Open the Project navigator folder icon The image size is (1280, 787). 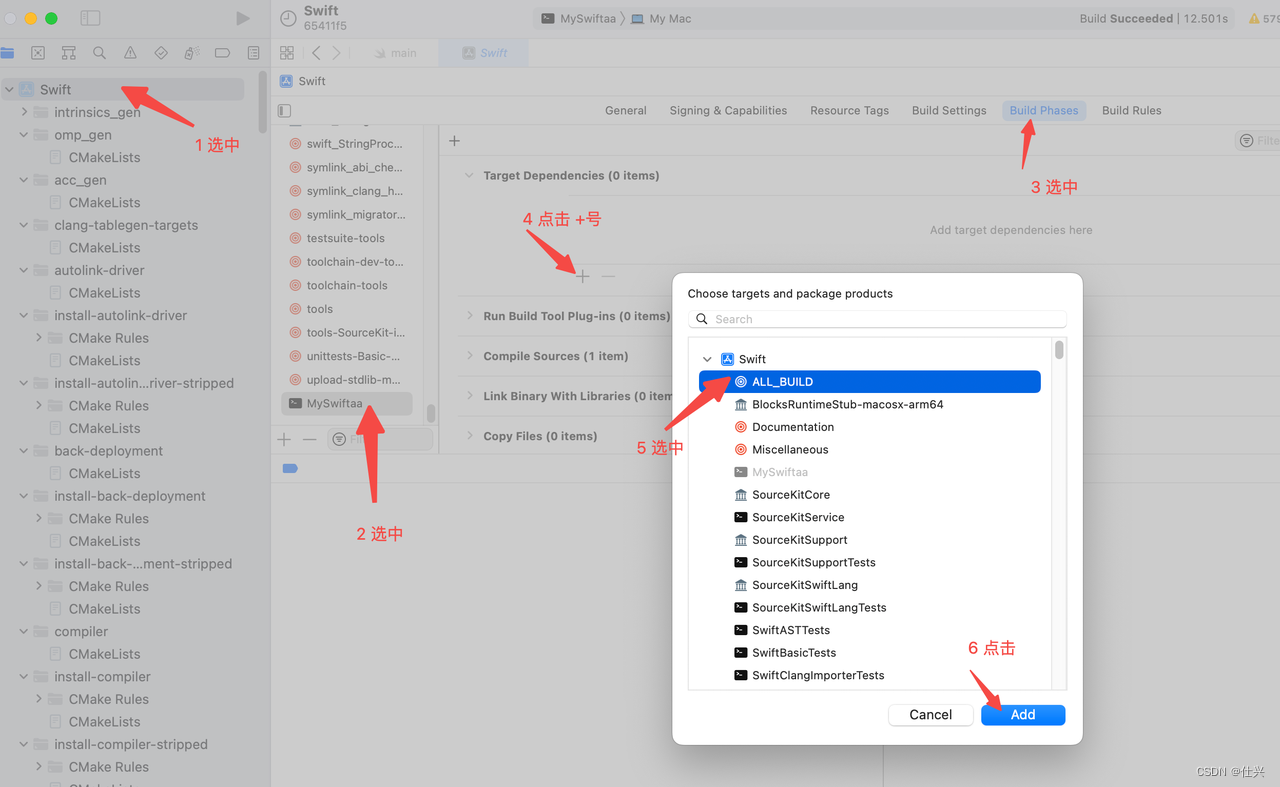point(8,53)
